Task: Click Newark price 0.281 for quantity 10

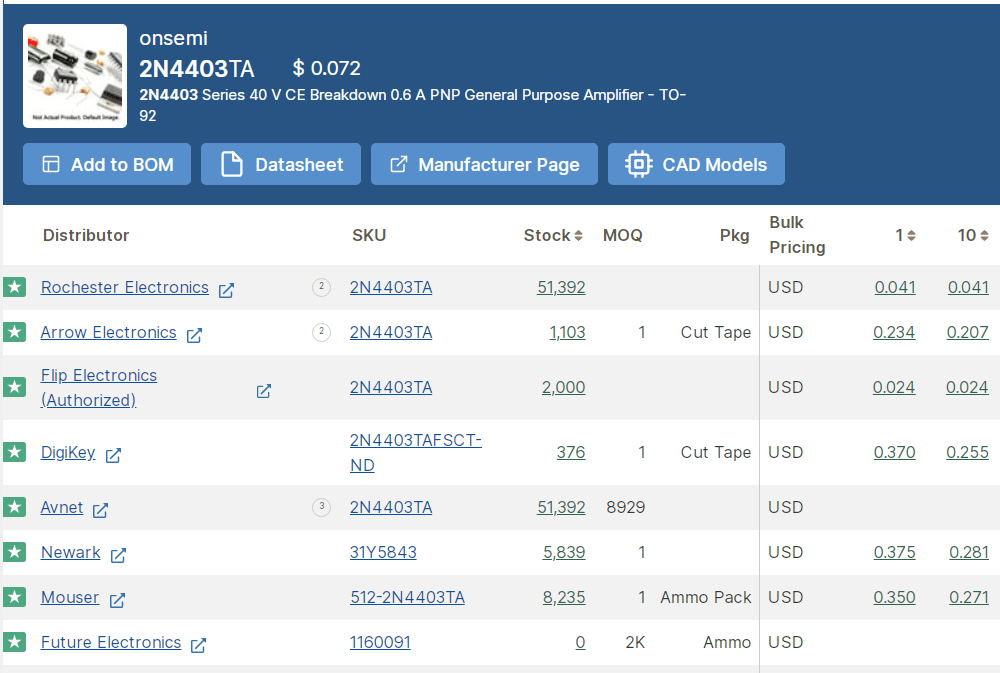Action: 969,552
